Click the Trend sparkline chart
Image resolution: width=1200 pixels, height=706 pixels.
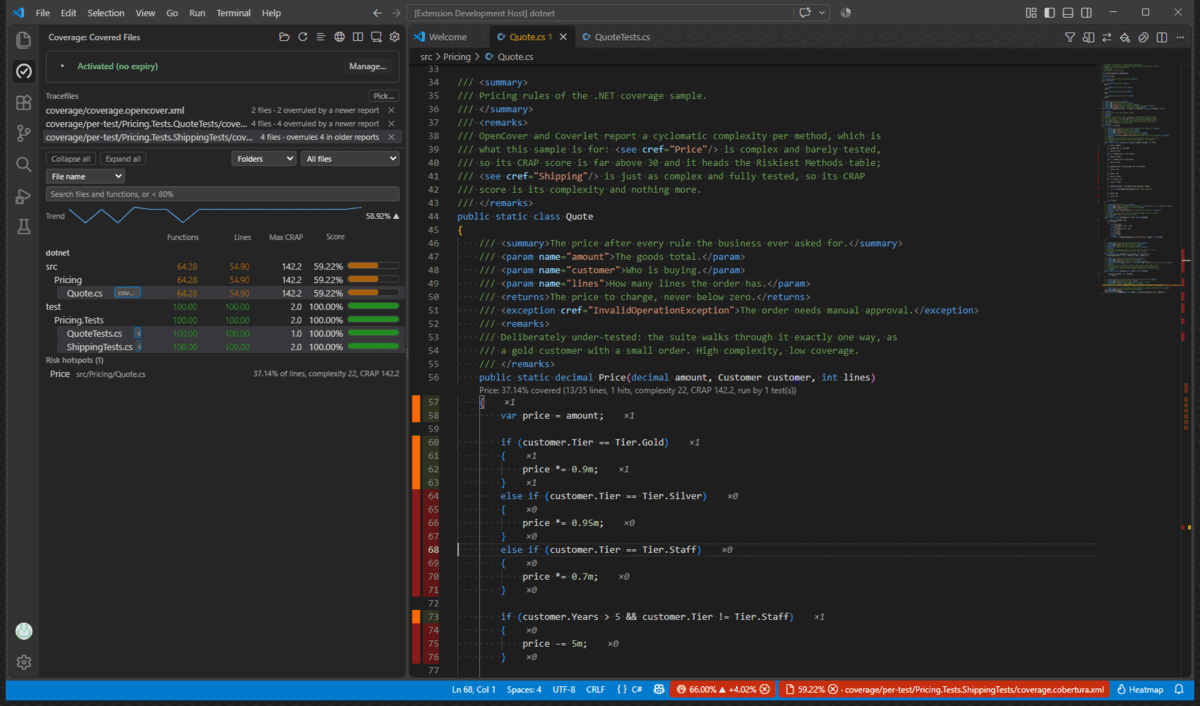(215, 215)
